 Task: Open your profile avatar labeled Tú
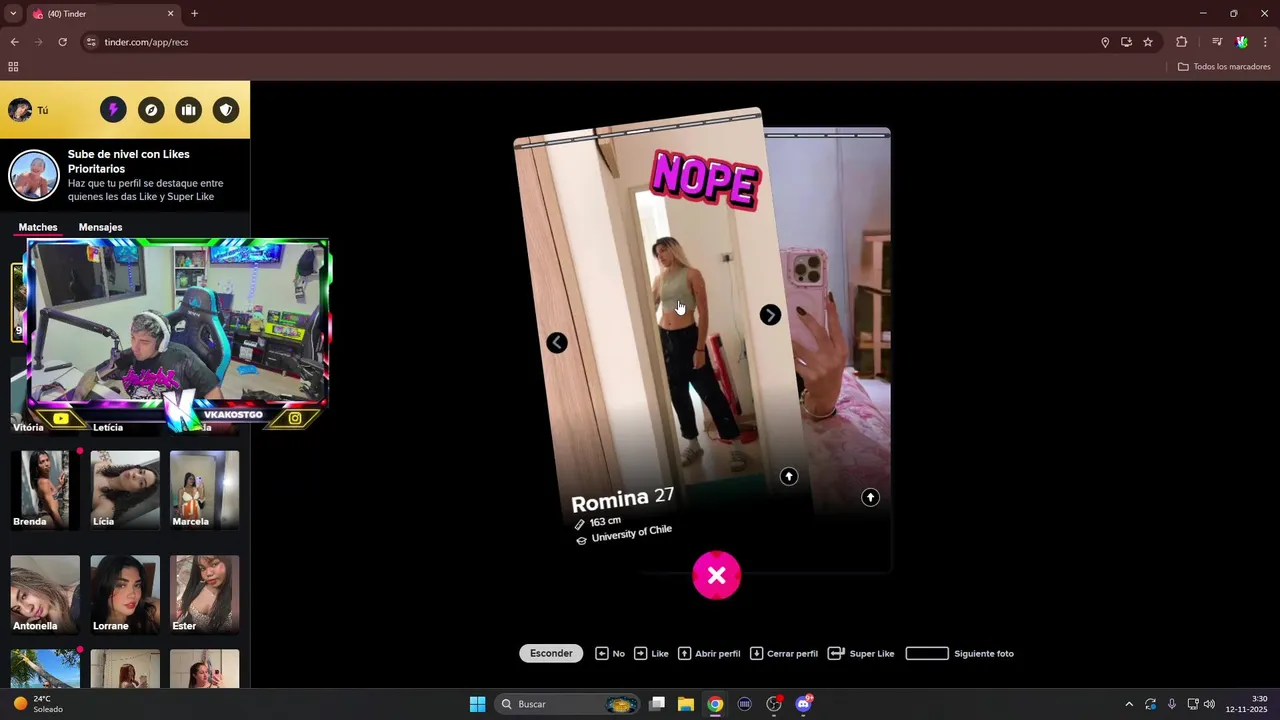tap(28, 110)
